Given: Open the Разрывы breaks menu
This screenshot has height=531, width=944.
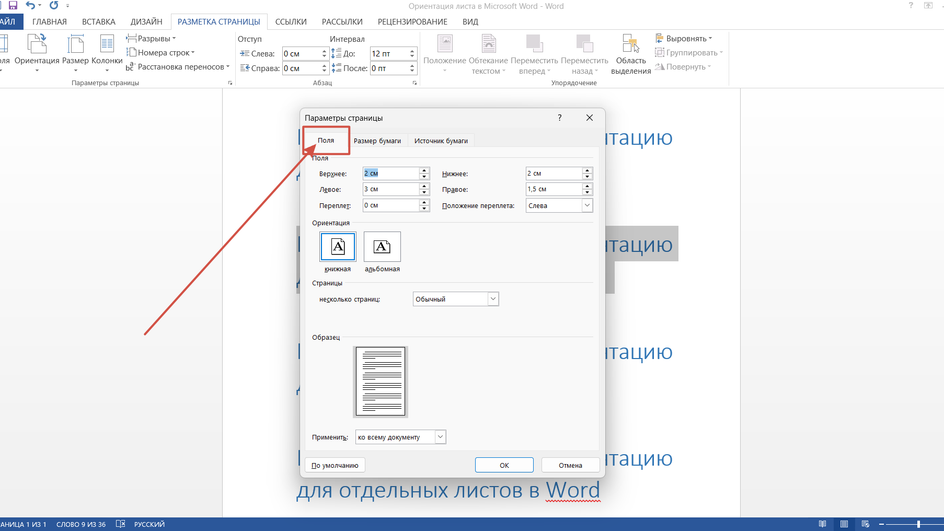Looking at the screenshot, I should coord(151,39).
